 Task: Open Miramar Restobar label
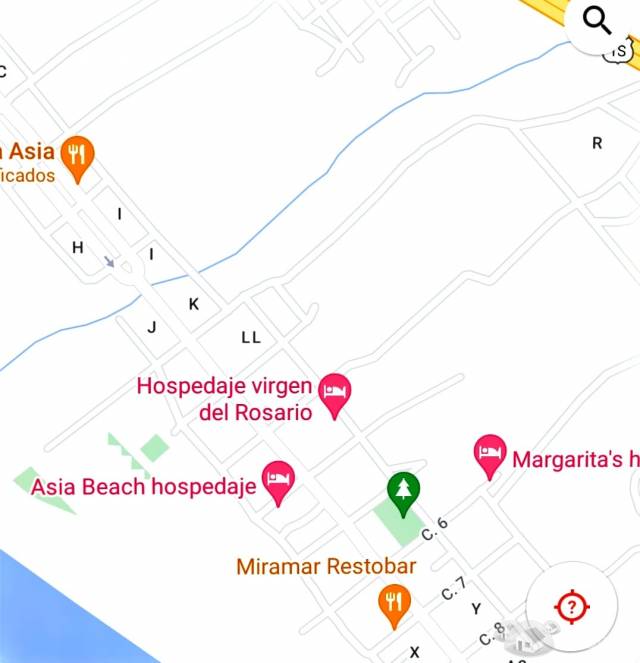pyautogui.click(x=326, y=567)
